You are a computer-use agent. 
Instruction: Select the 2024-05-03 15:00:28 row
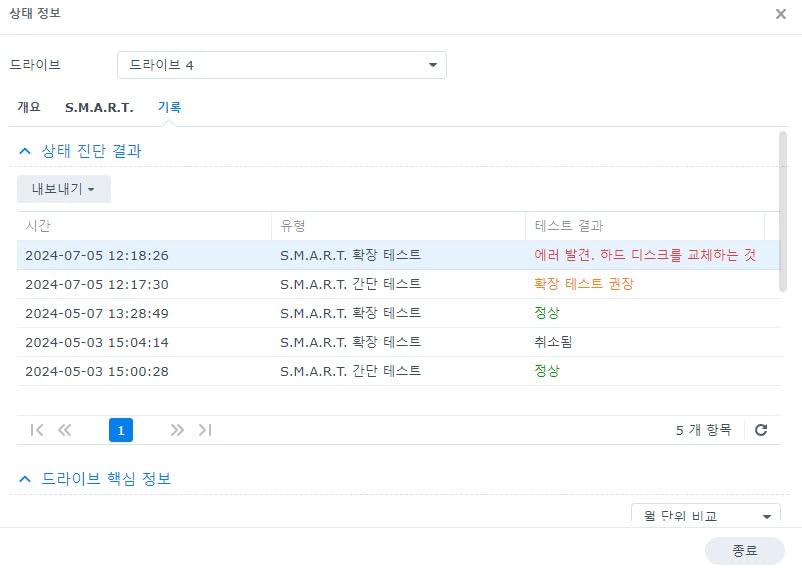398,371
